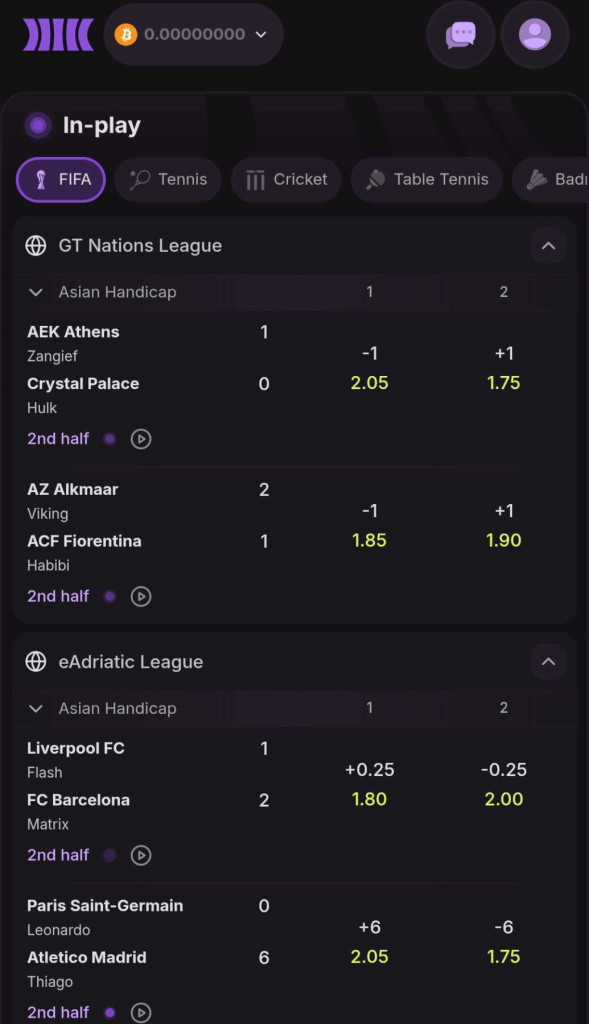Open the chat bubbles icon

point(460,35)
